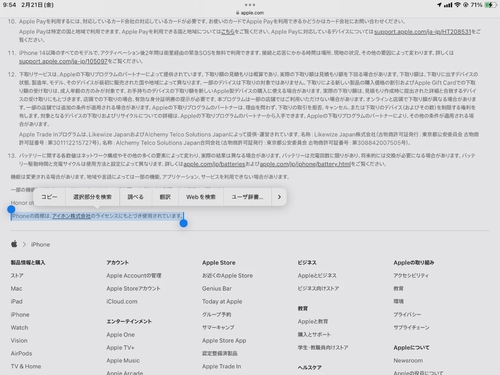Open the サマーキャンプ link
The width and height of the screenshot is (500, 375).
(218, 328)
